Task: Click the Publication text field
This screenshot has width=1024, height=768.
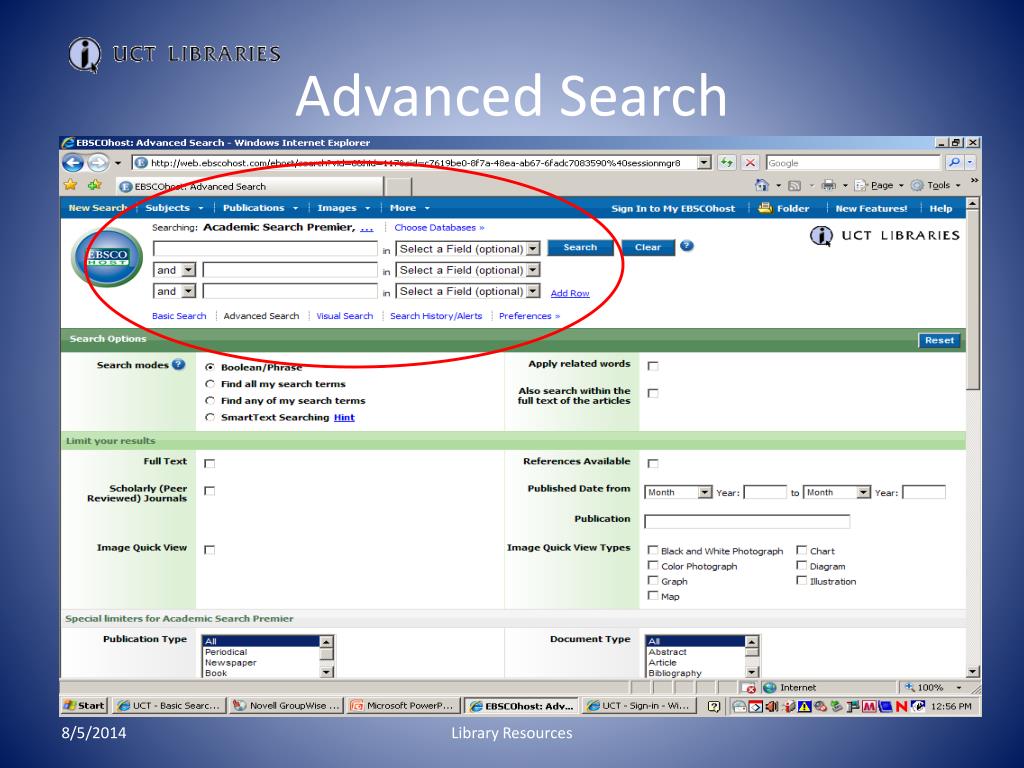Action: point(747,521)
